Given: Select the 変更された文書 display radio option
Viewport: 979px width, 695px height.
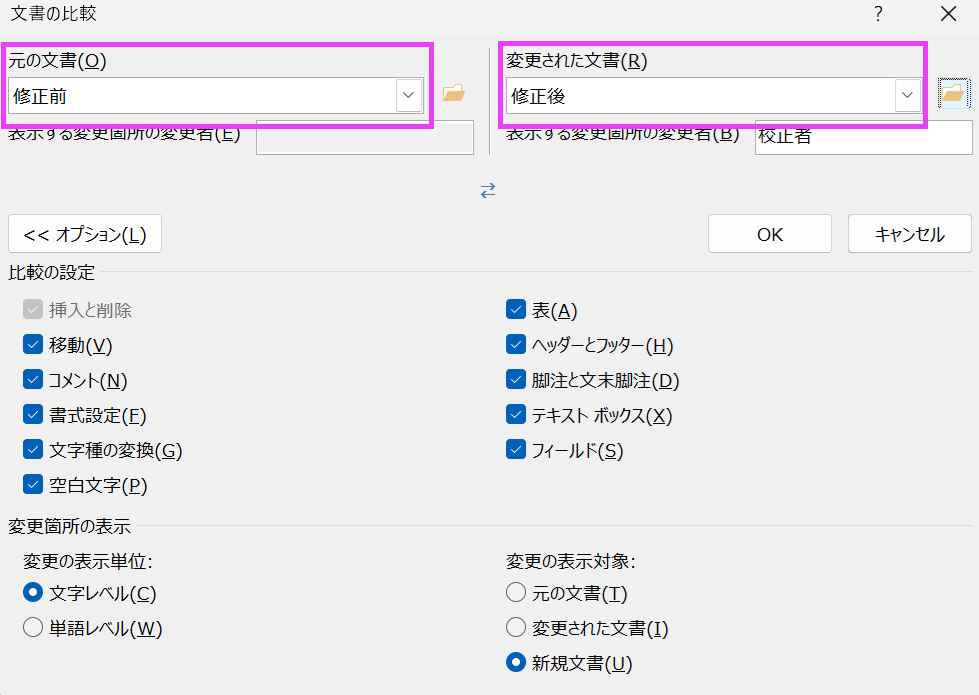Looking at the screenshot, I should tap(516, 628).
